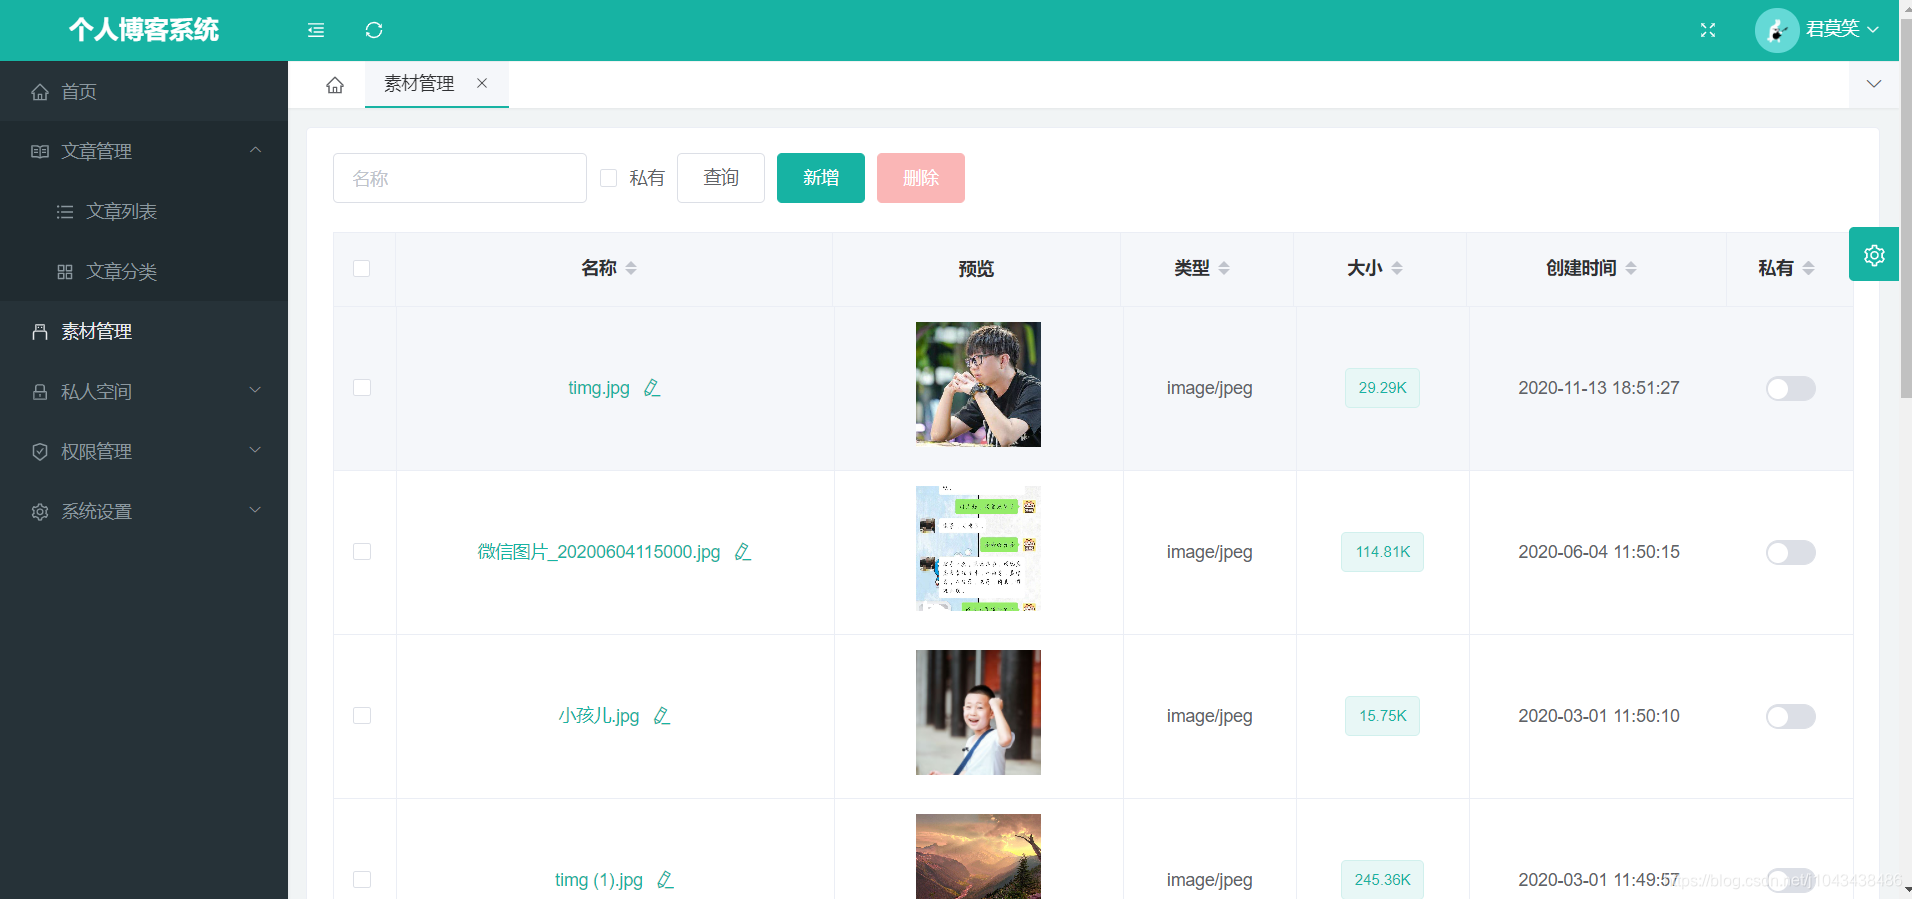Image resolution: width=1912 pixels, height=899 pixels.
Task: Check the row for 微信图片_20200604115000.jpg
Action: [x=362, y=551]
